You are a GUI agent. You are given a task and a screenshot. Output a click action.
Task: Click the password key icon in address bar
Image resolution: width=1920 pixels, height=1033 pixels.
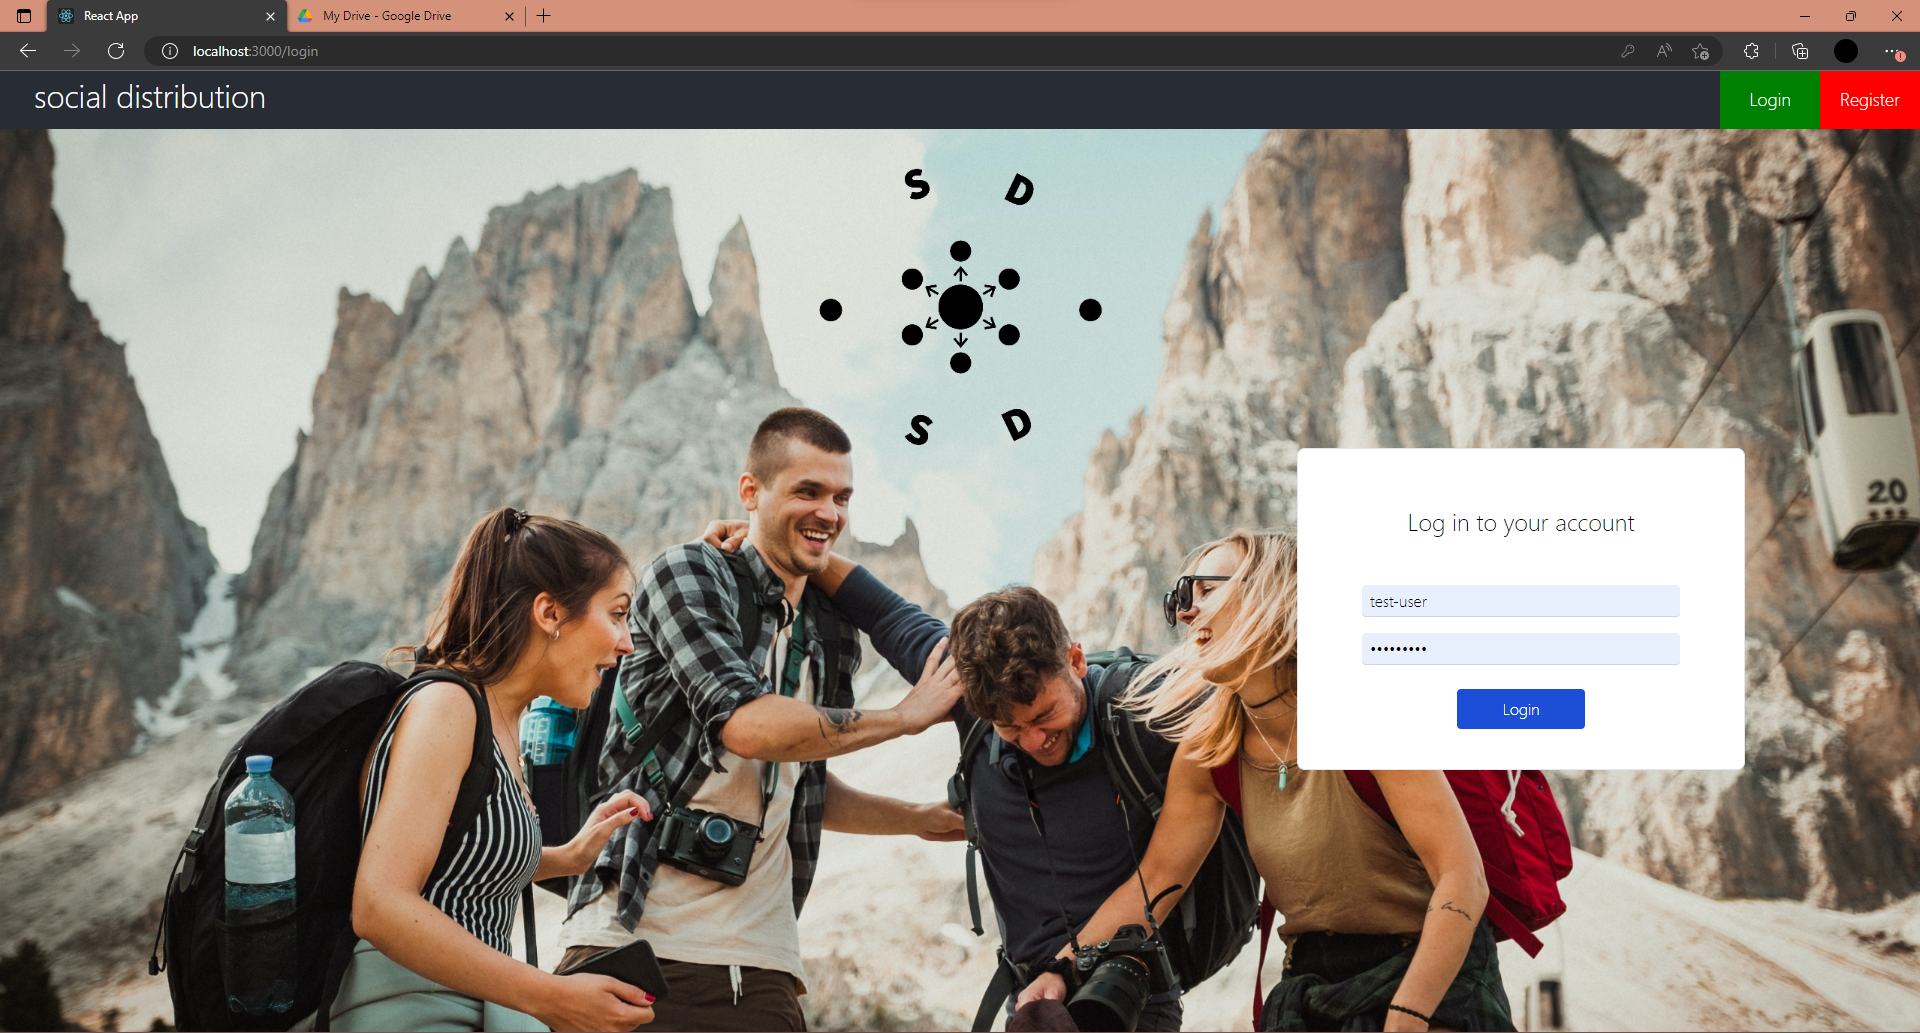pos(1628,51)
